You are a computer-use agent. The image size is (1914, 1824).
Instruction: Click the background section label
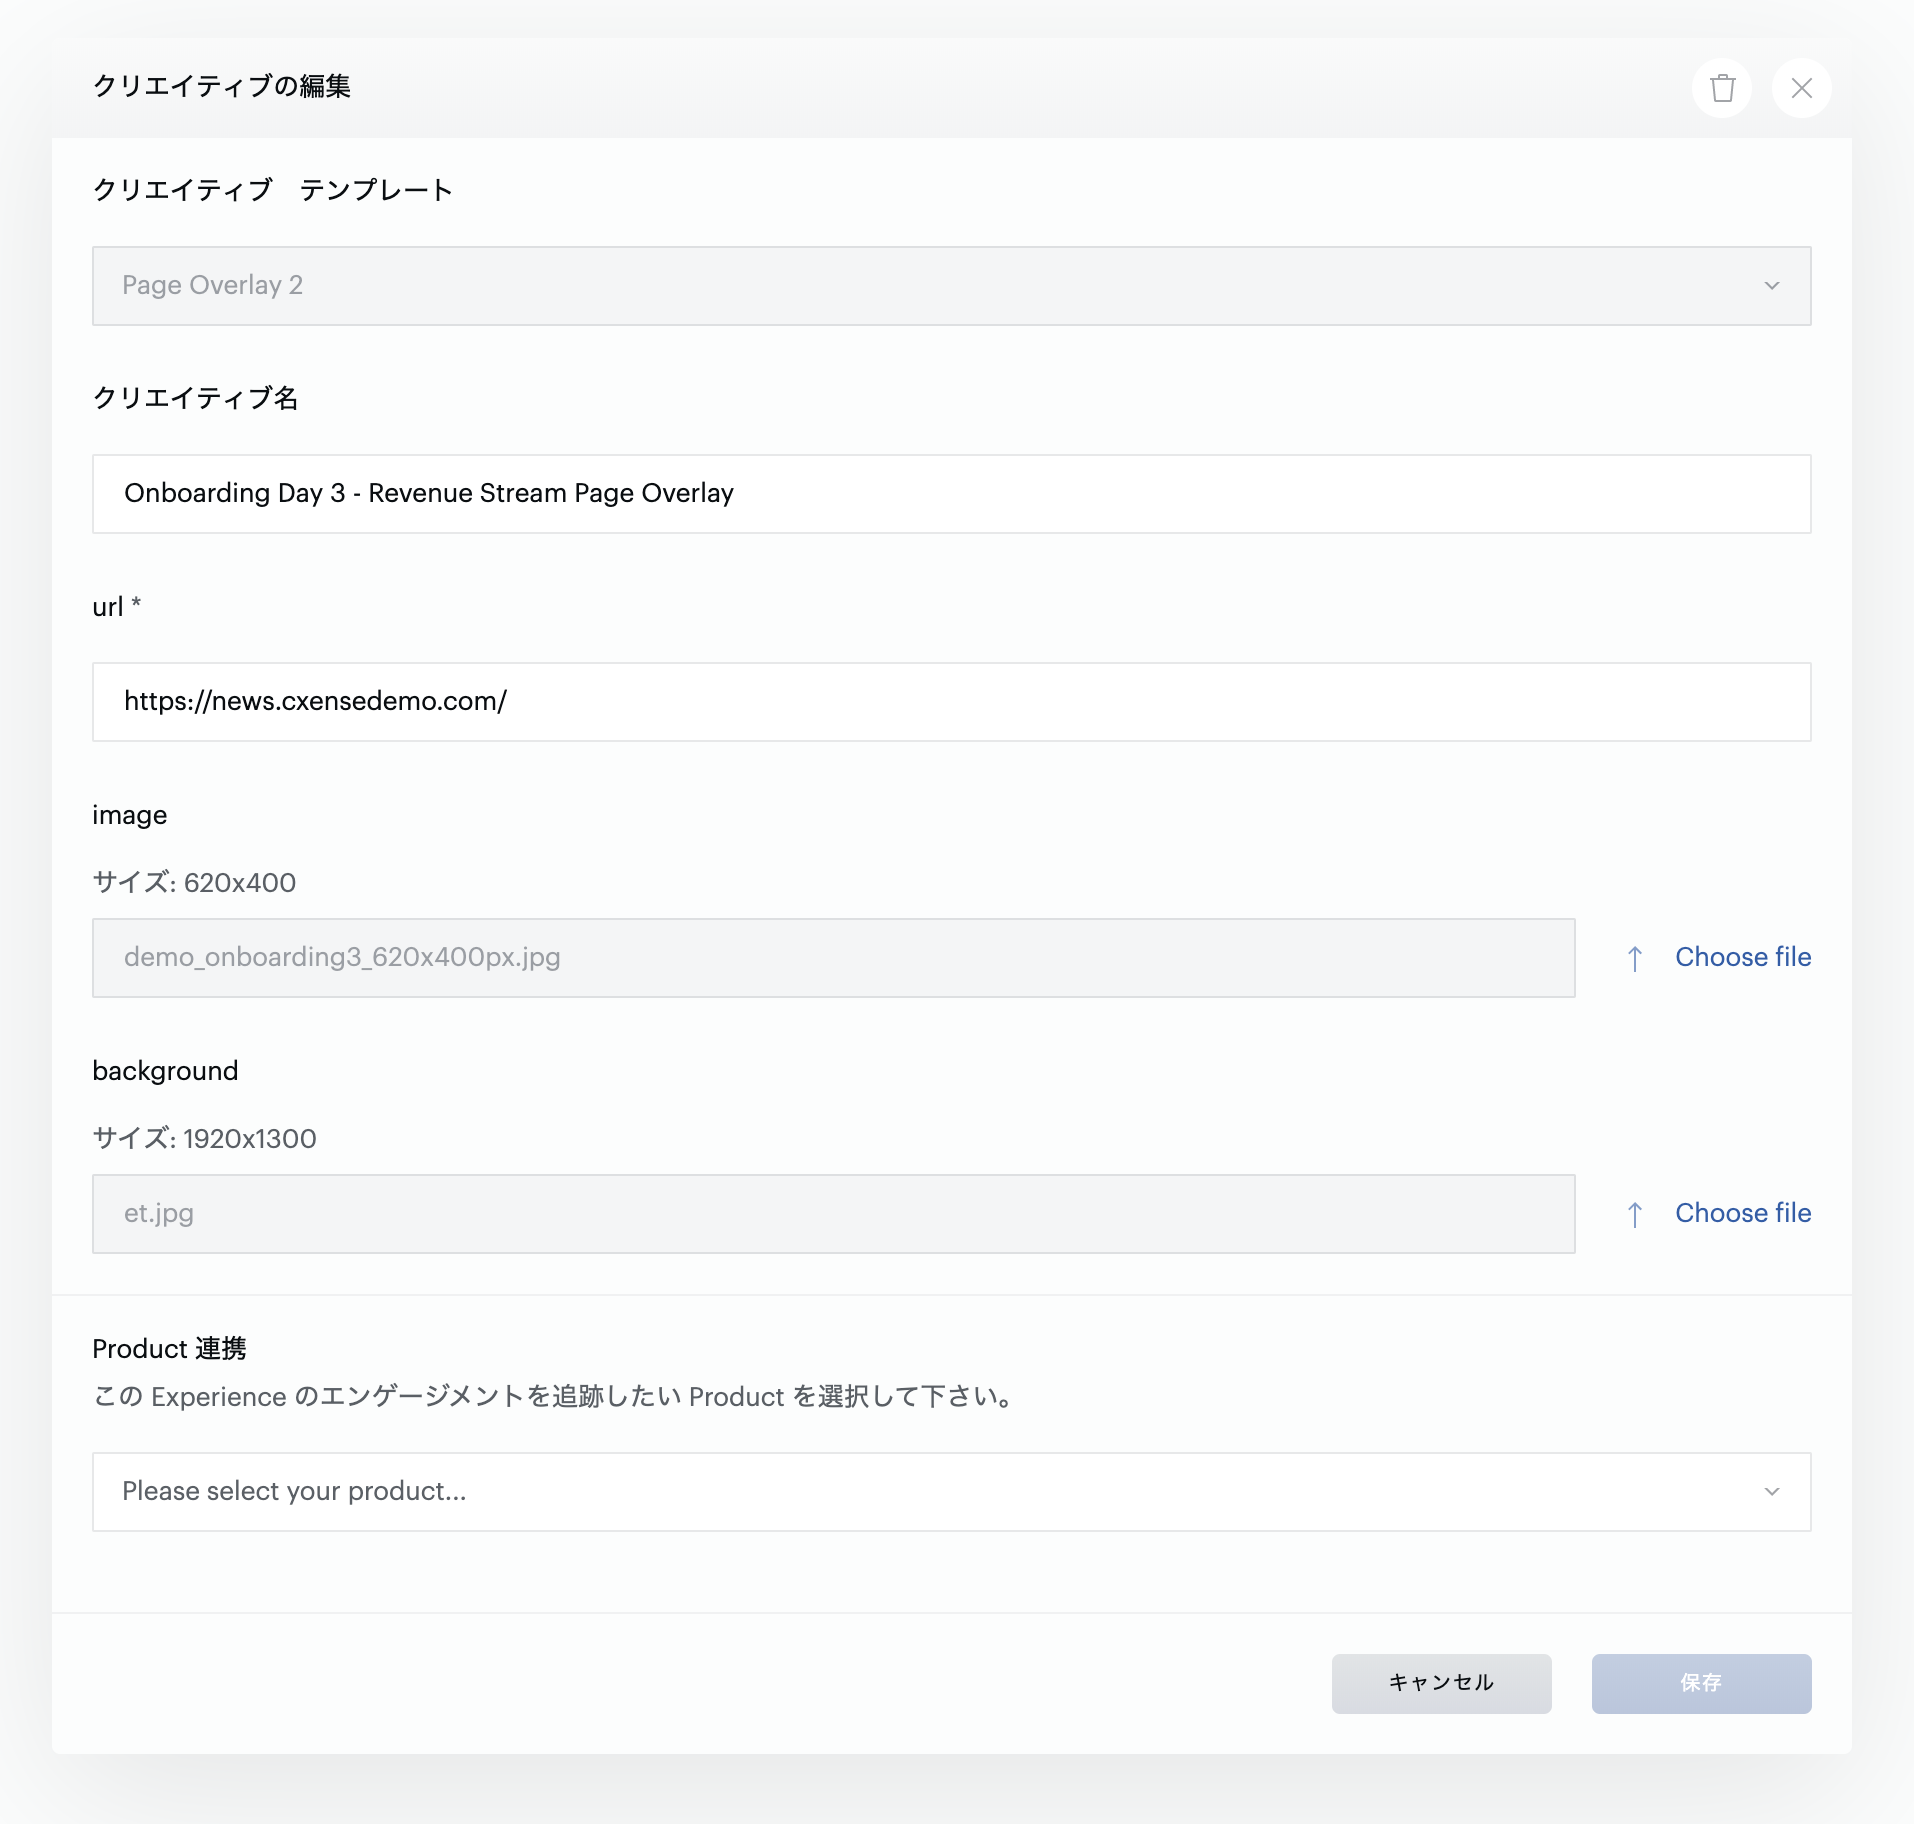[x=165, y=1071]
